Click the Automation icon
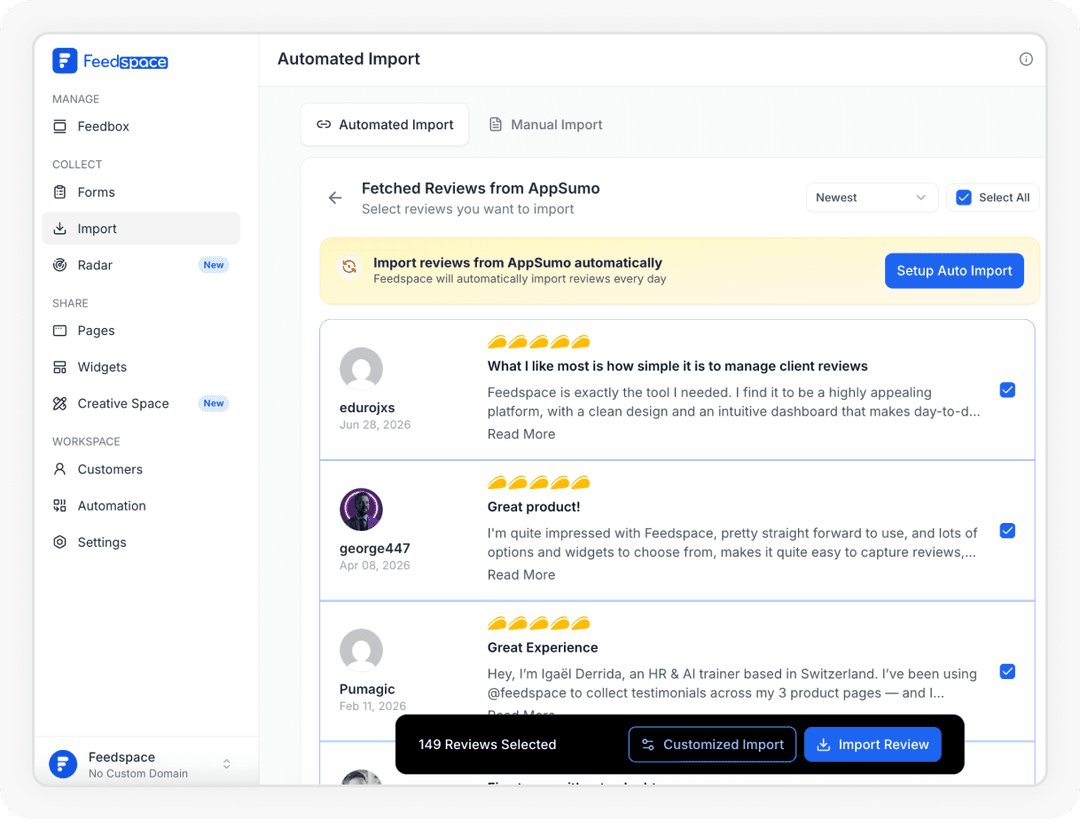This screenshot has height=819, width=1080. (60, 506)
